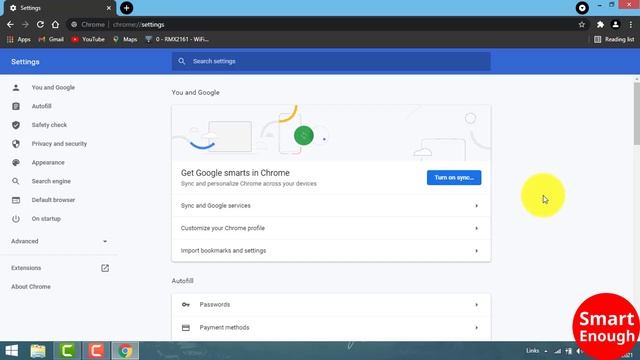The width and height of the screenshot is (640, 360).
Task: Click the circular icon in the title bar
Action: pyautogui.click(x=582, y=8)
